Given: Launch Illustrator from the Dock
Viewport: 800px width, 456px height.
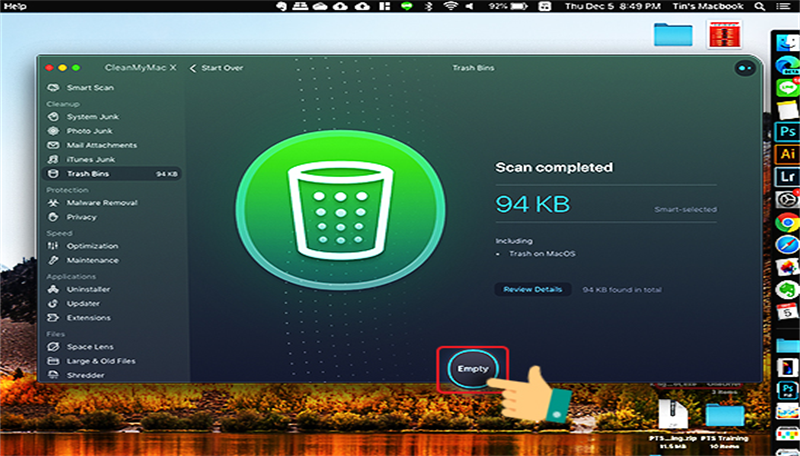Looking at the screenshot, I should coord(787,154).
